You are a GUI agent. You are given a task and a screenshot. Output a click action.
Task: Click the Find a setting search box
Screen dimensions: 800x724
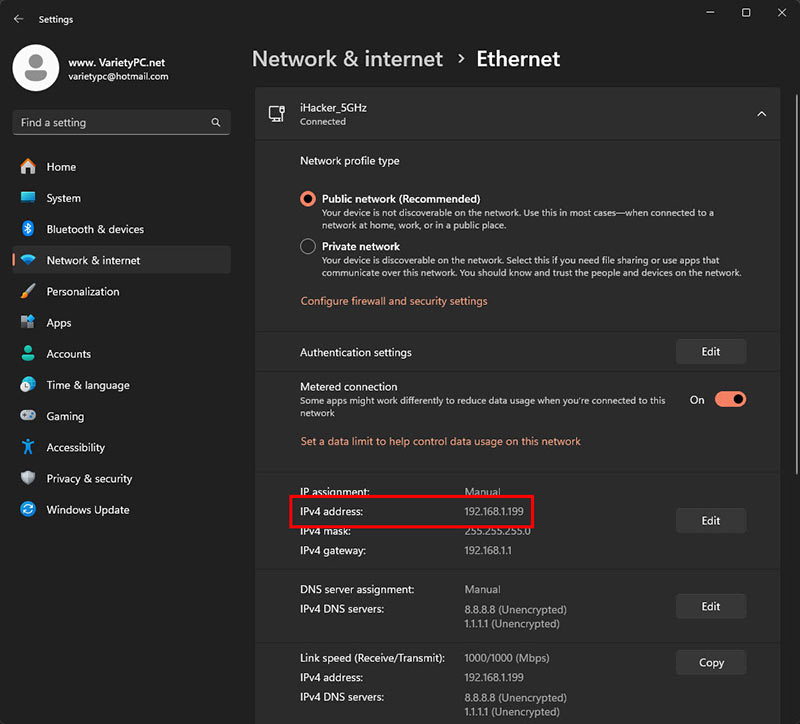121,122
